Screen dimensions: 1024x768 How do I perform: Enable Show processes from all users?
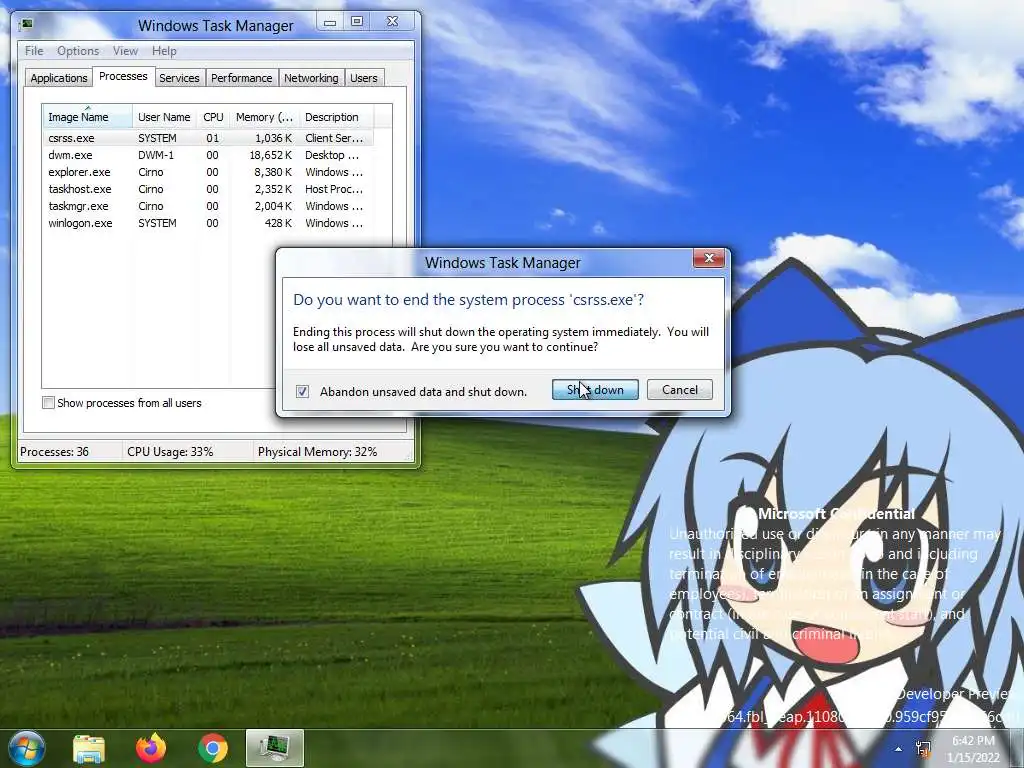click(x=48, y=402)
